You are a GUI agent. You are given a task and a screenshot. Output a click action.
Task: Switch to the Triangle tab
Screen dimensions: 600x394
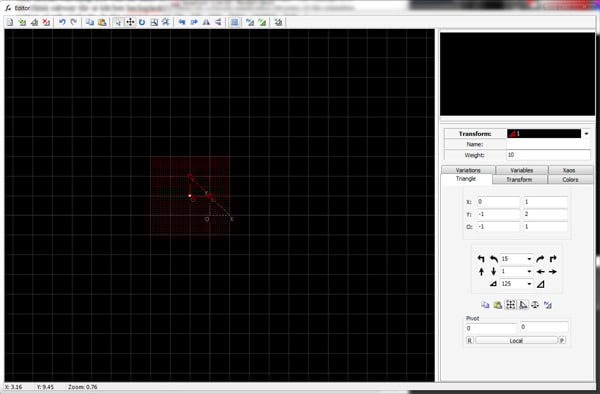466,179
